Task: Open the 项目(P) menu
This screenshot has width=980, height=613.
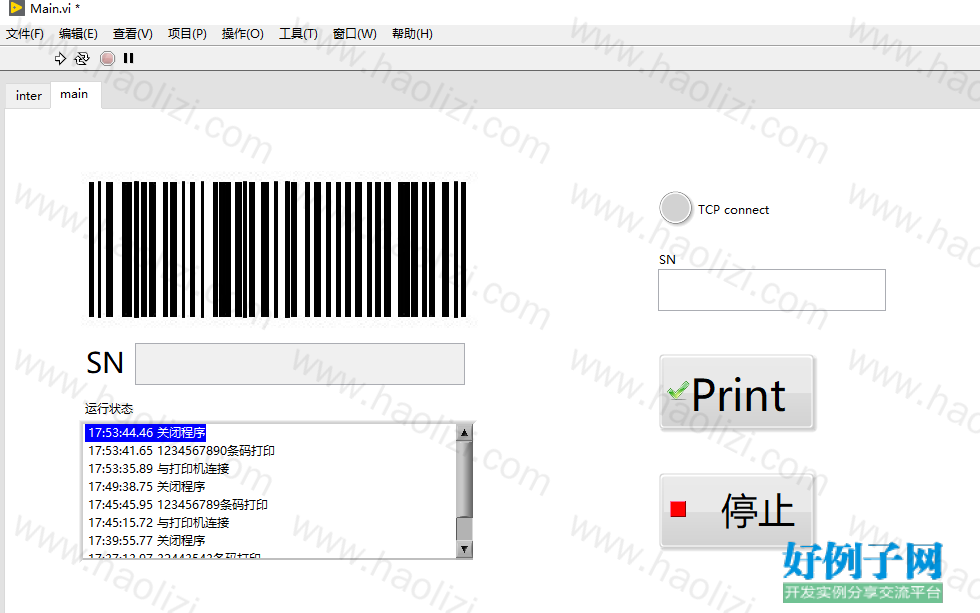Action: [x=187, y=34]
